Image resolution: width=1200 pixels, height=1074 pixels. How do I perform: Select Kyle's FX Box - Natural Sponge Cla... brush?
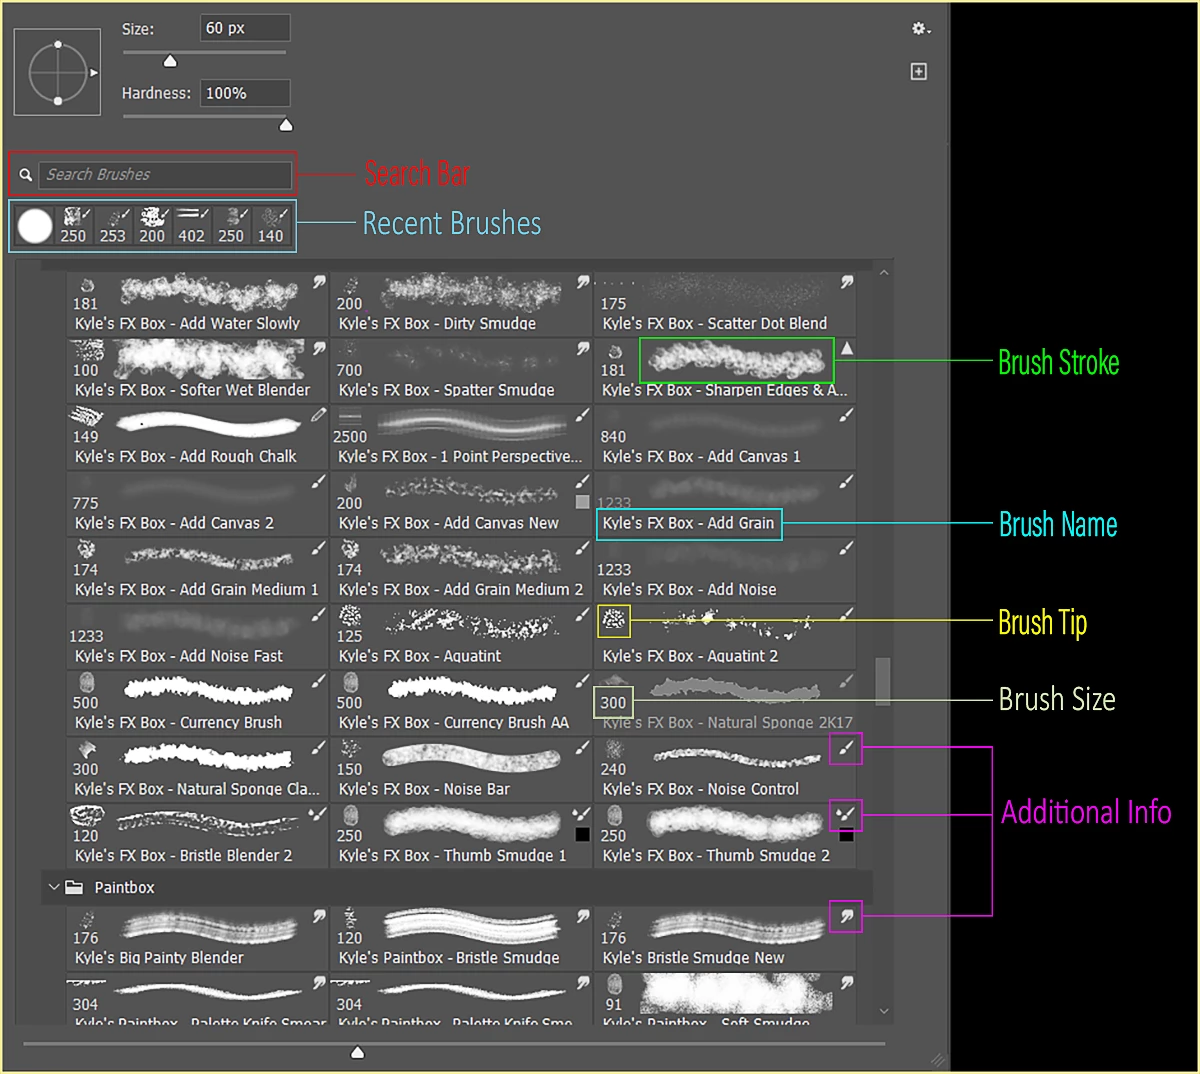coord(198,769)
